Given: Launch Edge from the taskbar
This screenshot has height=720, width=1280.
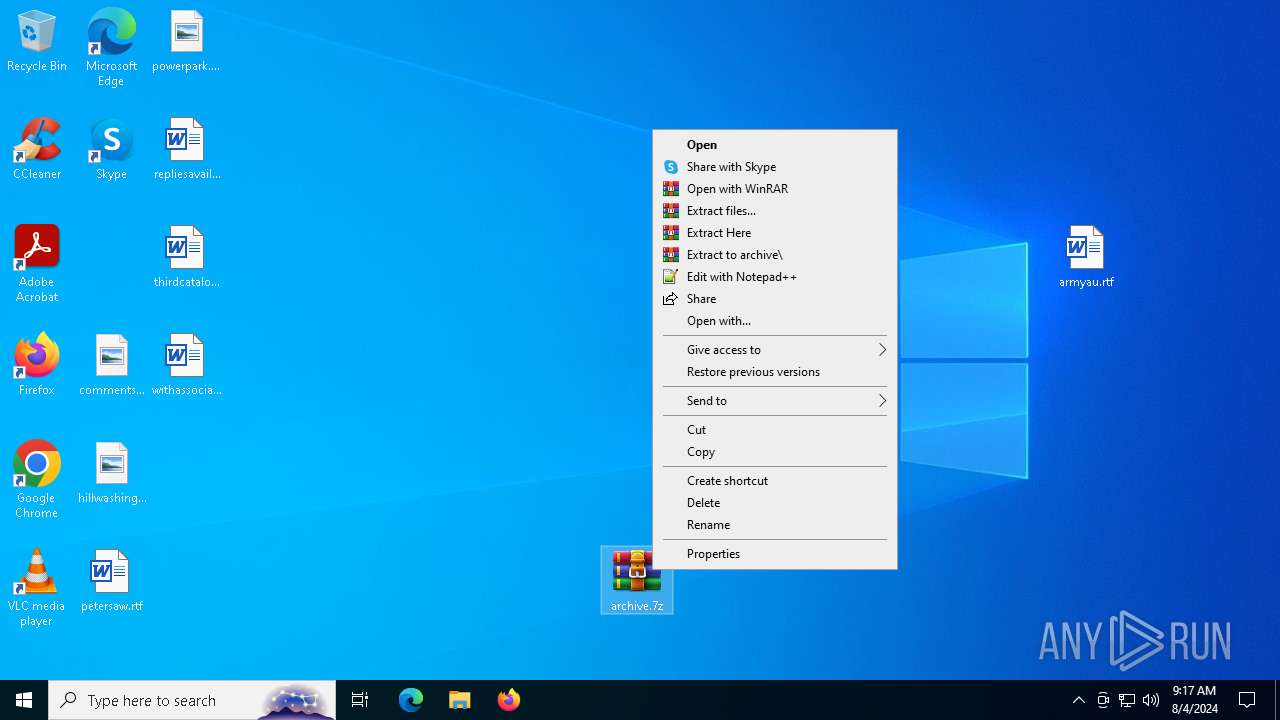Looking at the screenshot, I should point(411,700).
